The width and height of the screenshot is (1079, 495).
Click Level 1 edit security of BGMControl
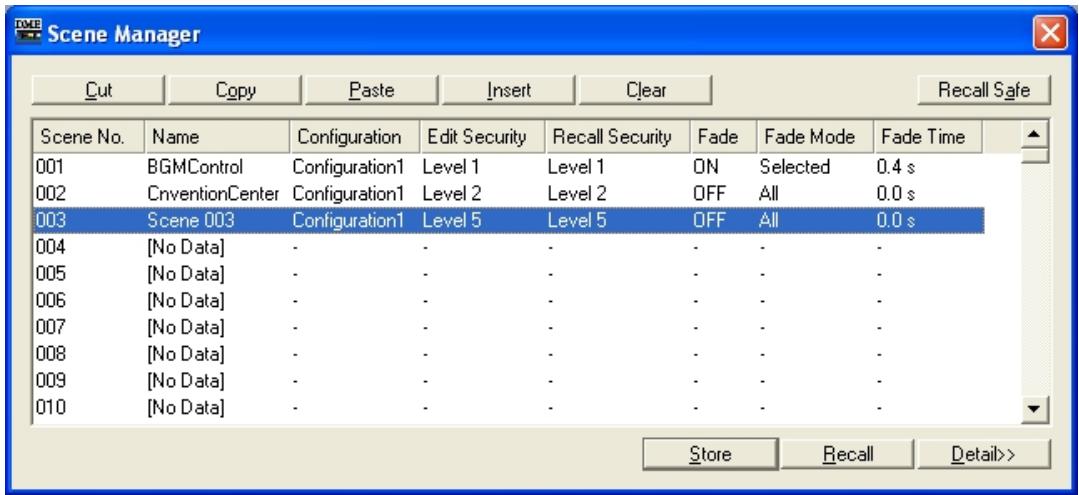(x=452, y=167)
